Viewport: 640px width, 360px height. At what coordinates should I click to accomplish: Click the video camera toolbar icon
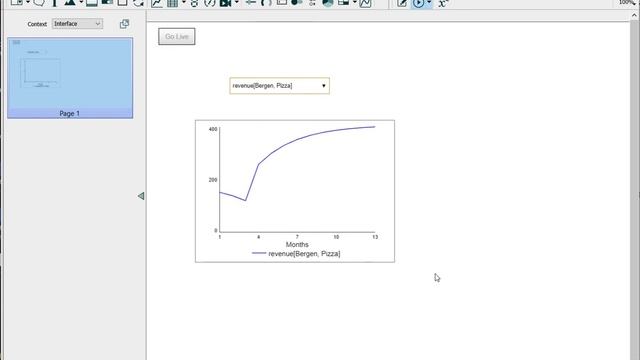pyautogui.click(x=225, y=3)
